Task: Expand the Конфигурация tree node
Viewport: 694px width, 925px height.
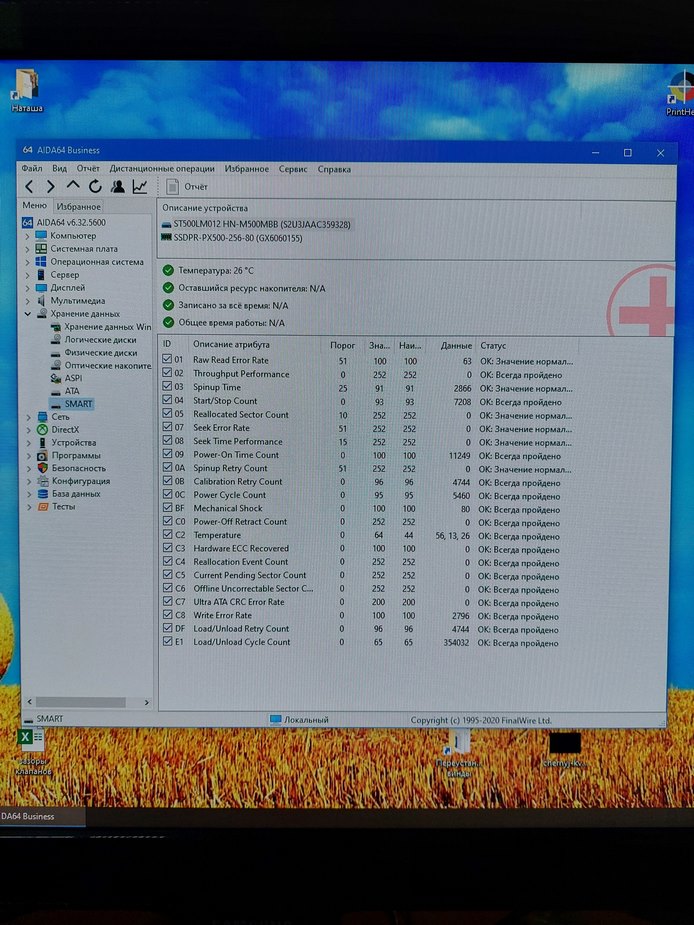Action: pyautogui.click(x=28, y=481)
